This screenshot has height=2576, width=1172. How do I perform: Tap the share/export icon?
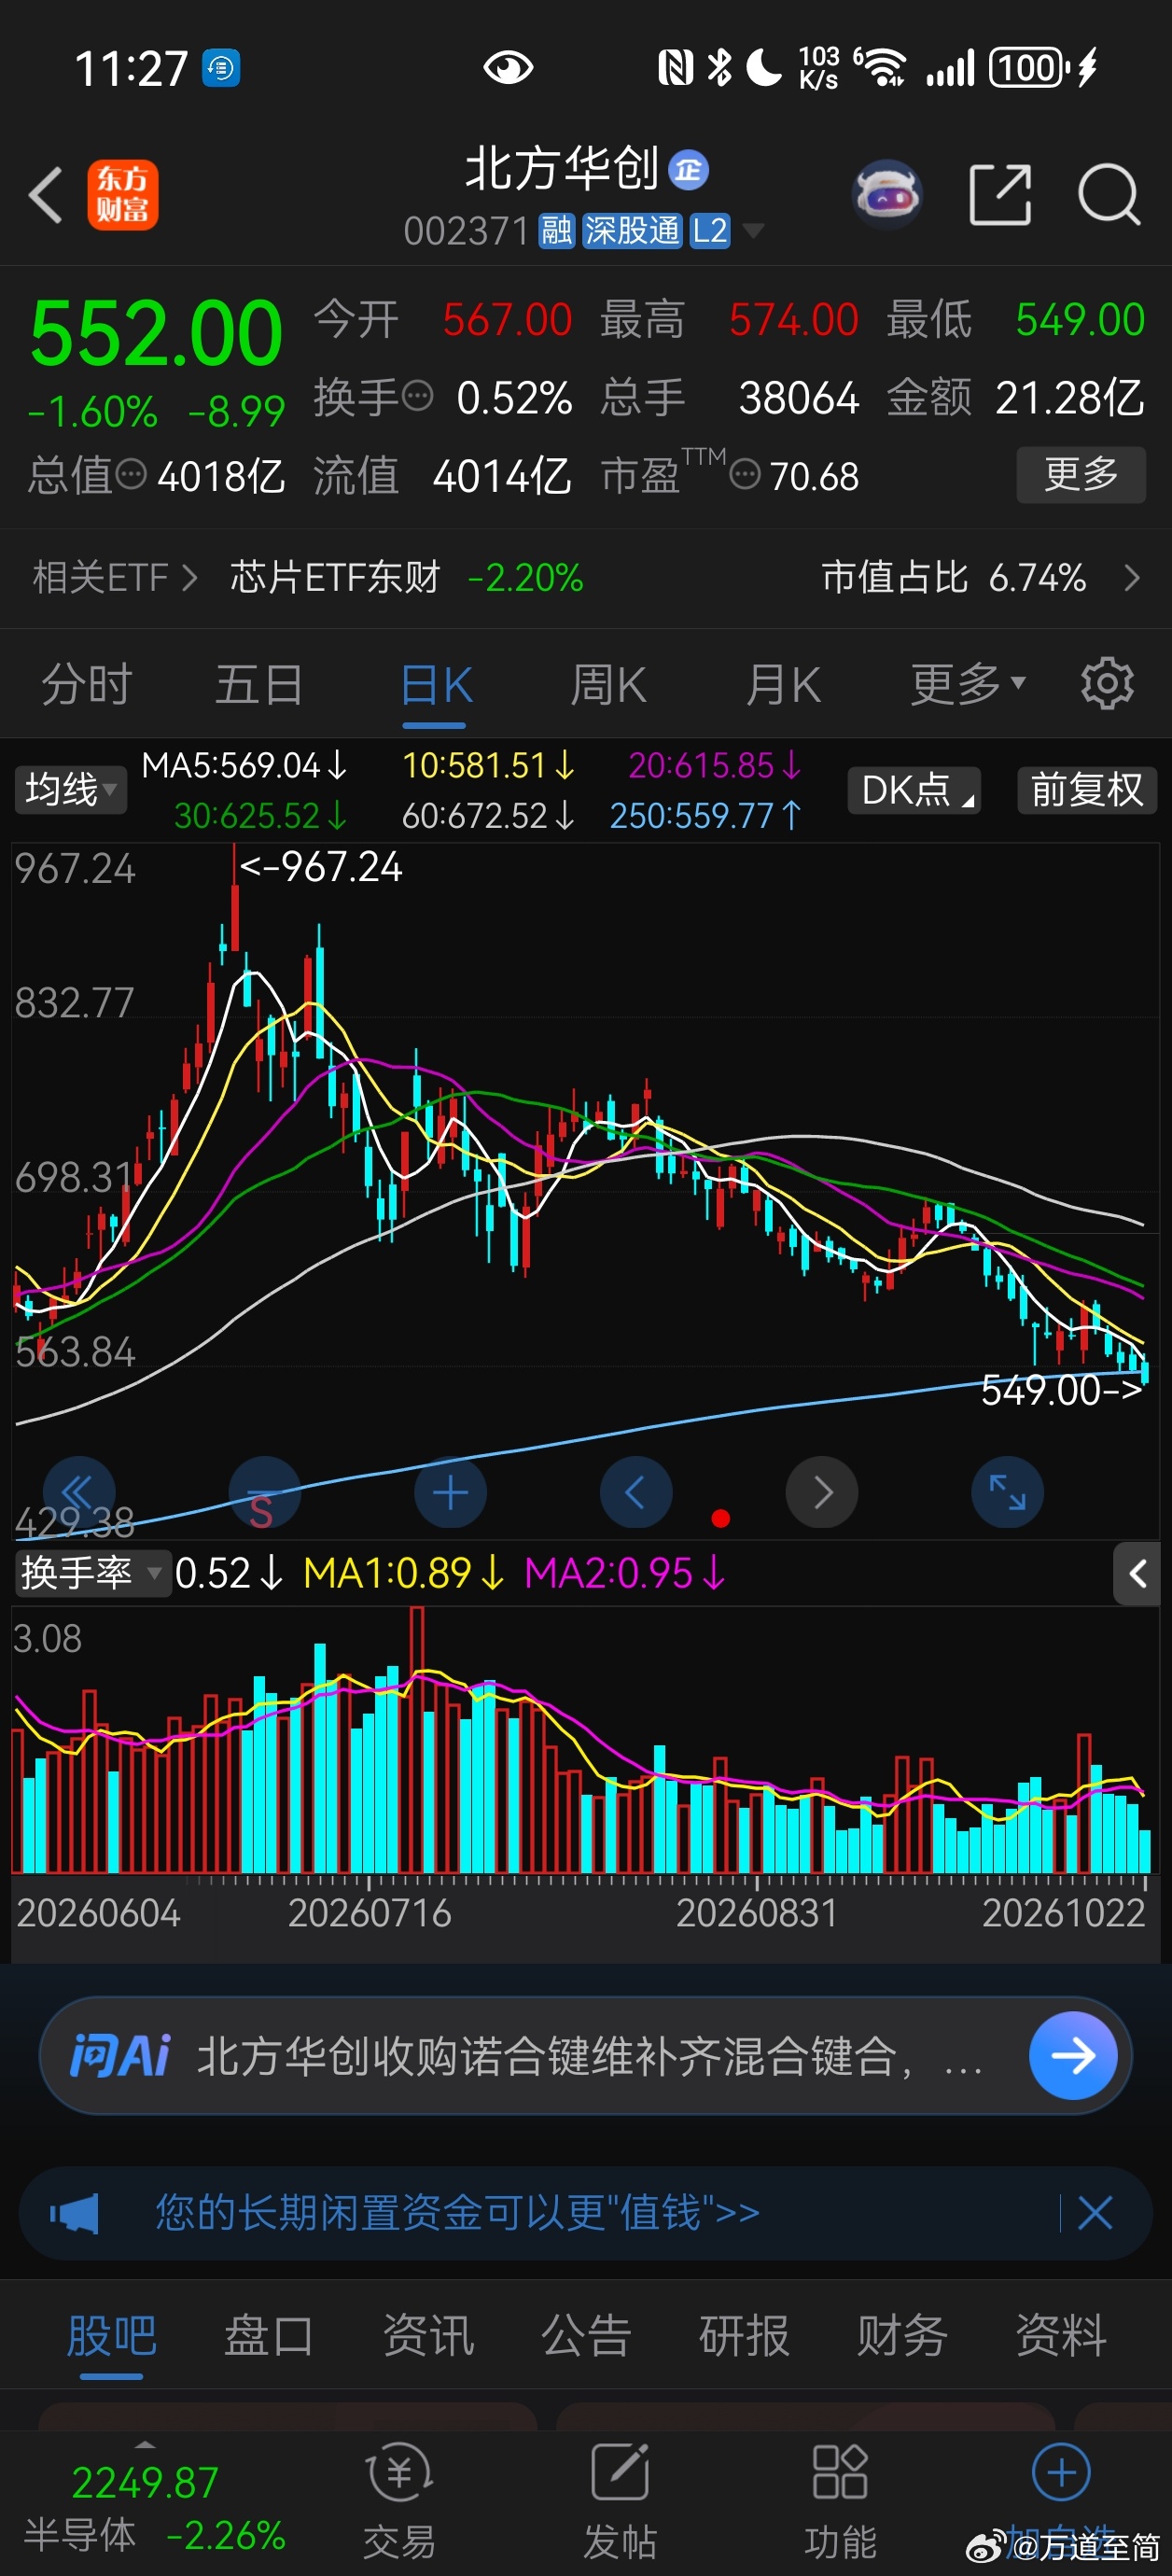click(x=1000, y=194)
